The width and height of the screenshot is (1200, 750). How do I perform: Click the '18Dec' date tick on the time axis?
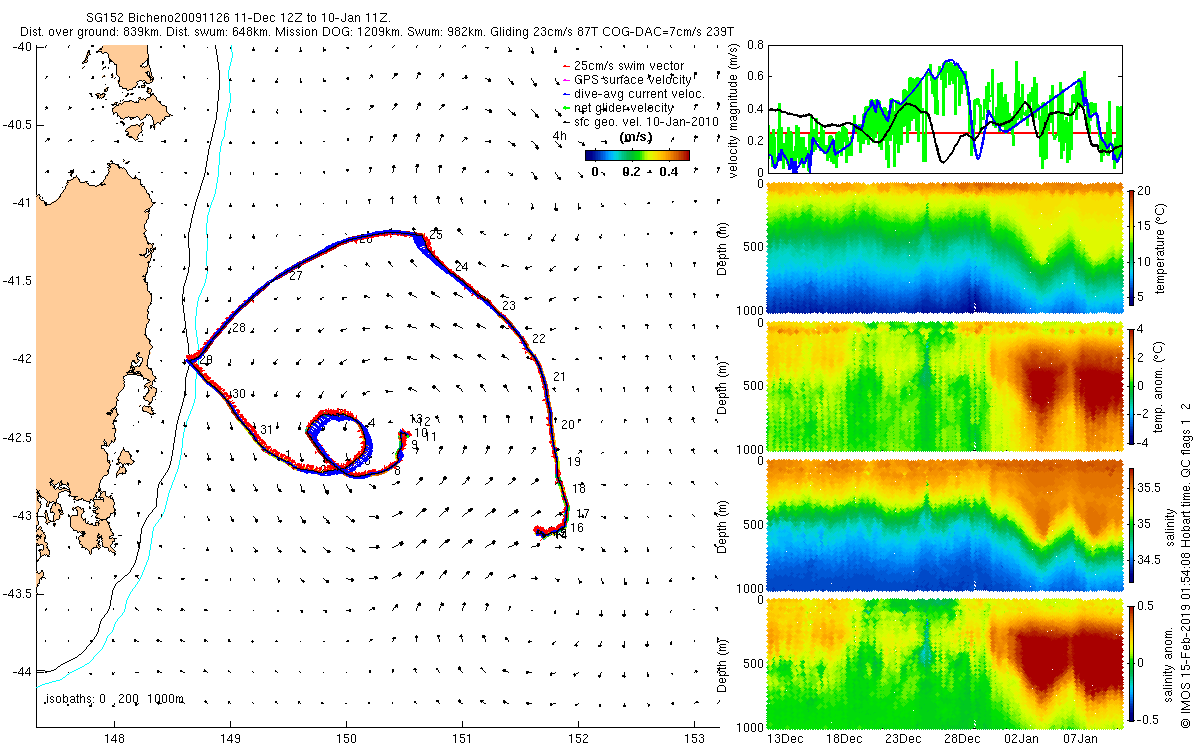click(843, 739)
